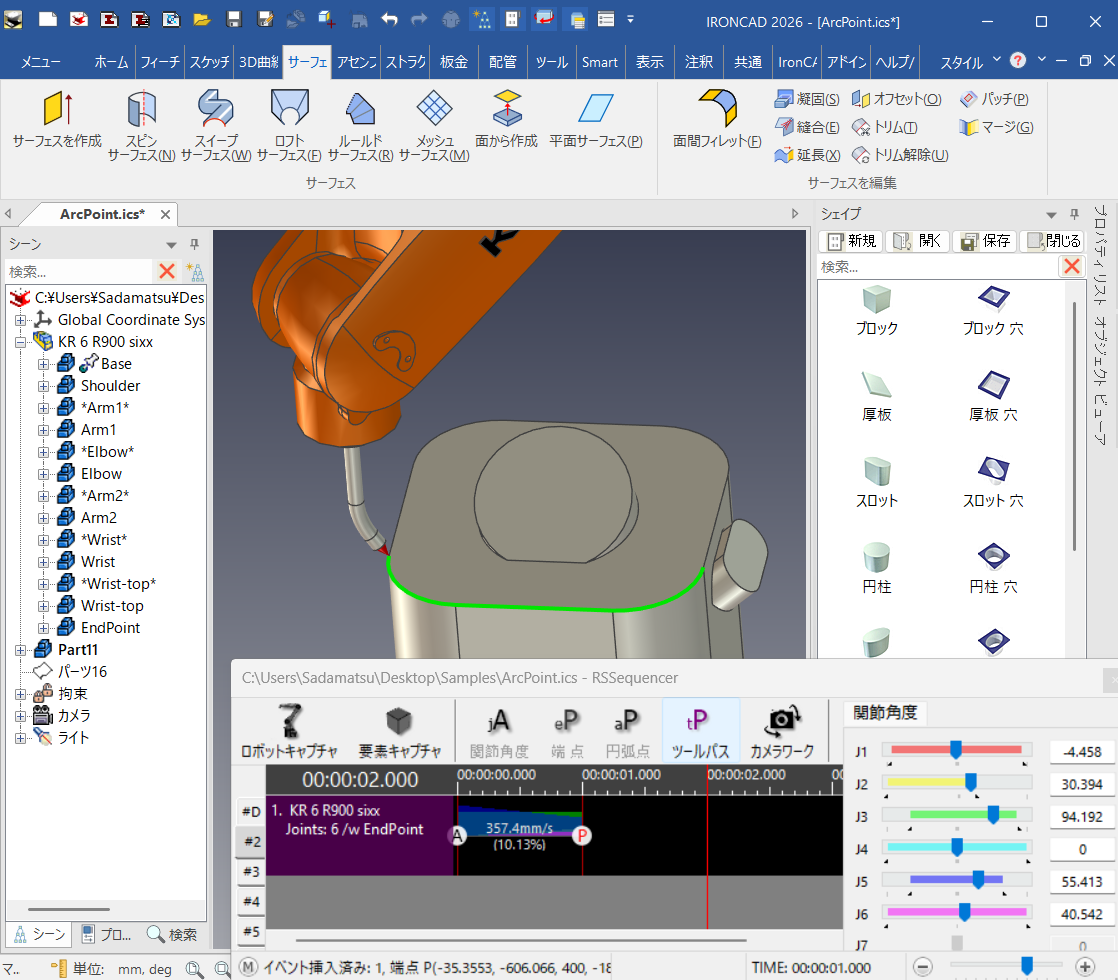Screen dimensions: 1118x980
Task: Open the メニュー menu
Action: click(41, 62)
